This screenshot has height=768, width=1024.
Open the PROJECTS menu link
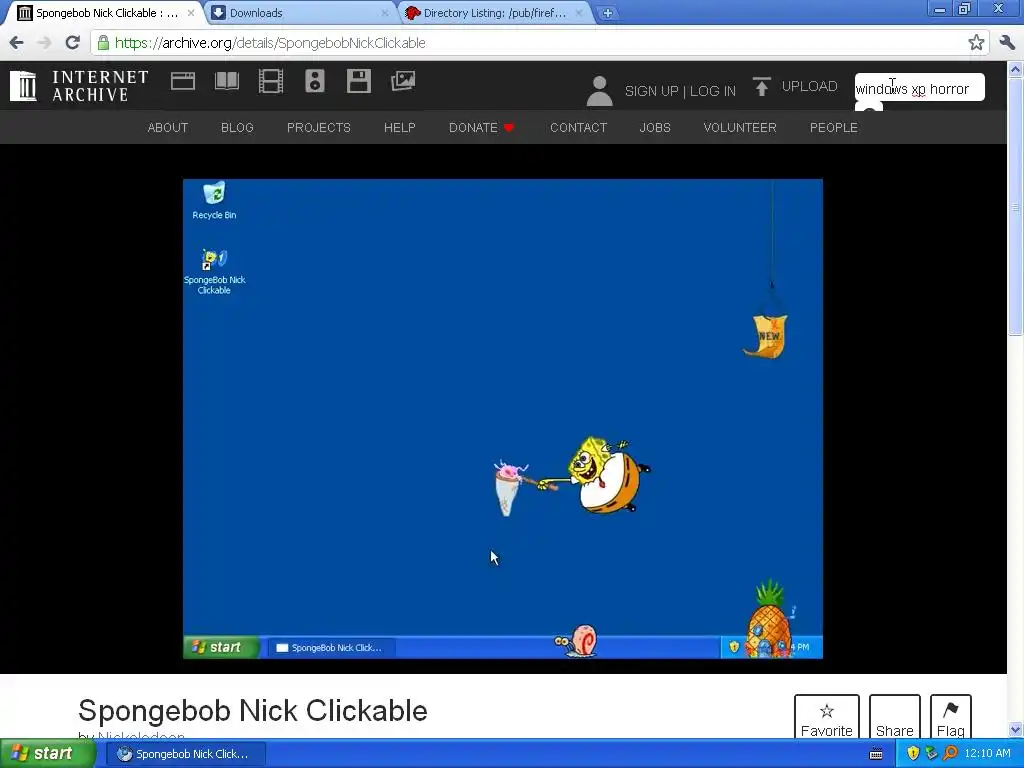(x=319, y=127)
